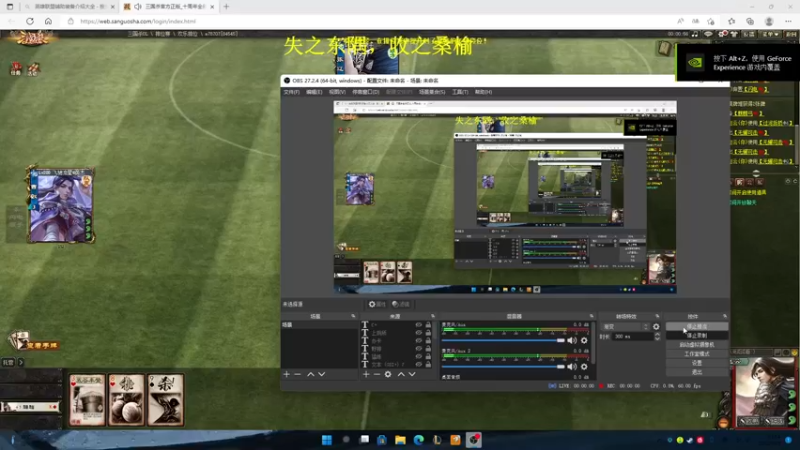Increase transition duration with up arrow

coord(657,334)
